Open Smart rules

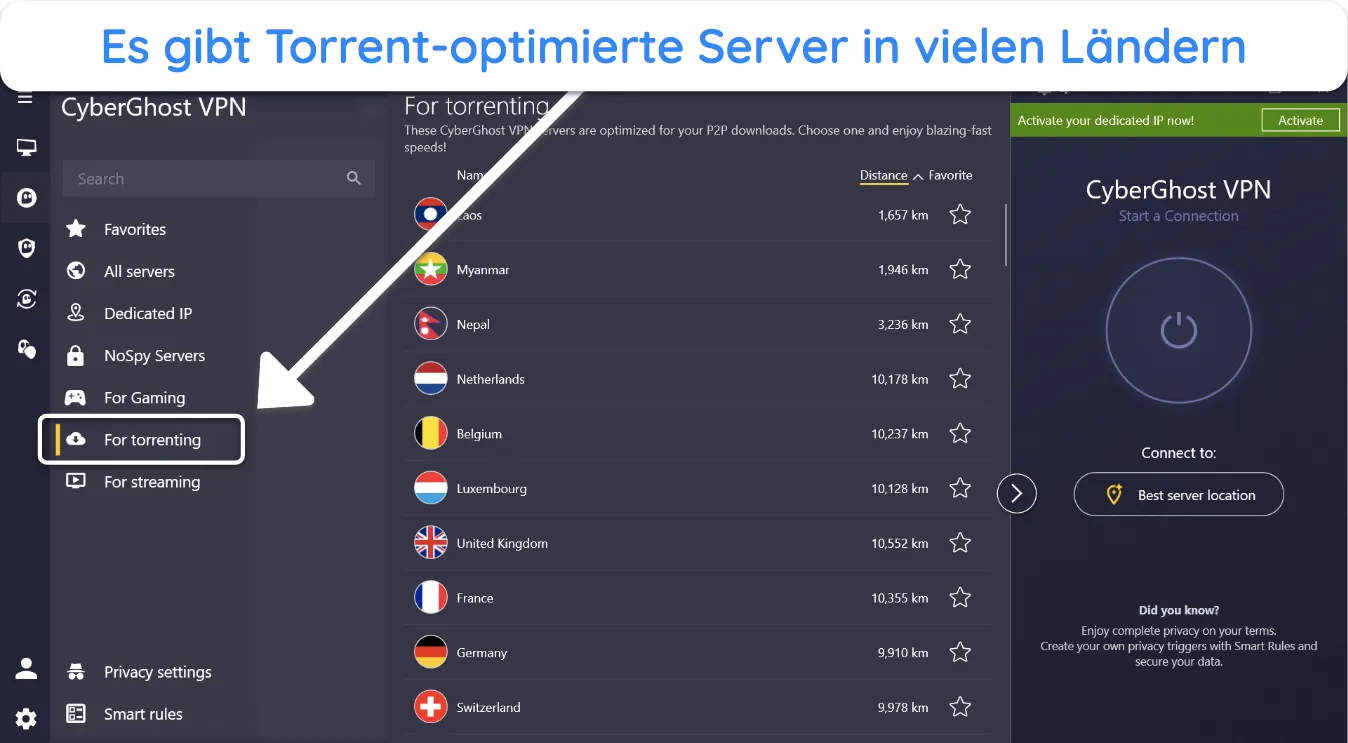coord(143,714)
